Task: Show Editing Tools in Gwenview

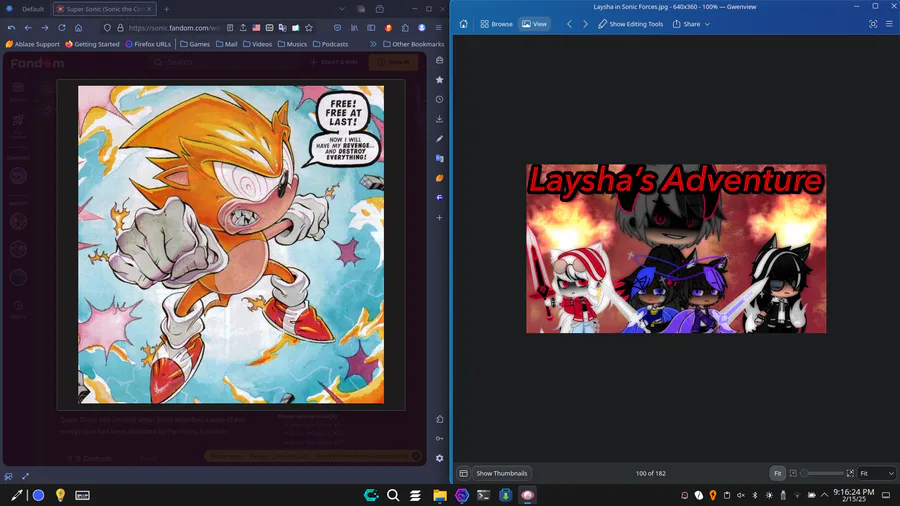Action: pyautogui.click(x=630, y=24)
